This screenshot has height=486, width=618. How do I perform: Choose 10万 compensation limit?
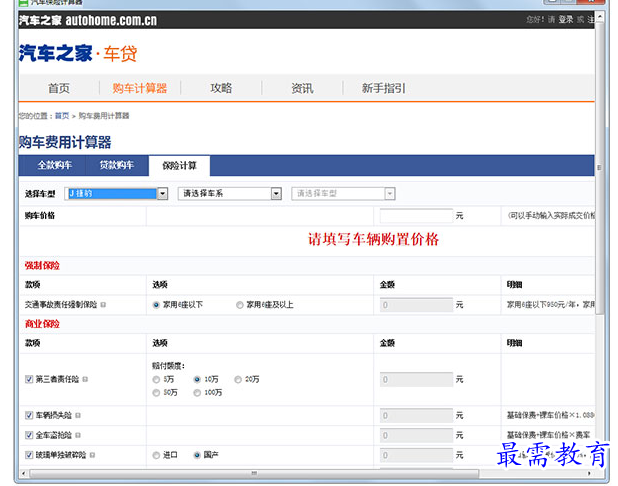pyautogui.click(x=197, y=379)
